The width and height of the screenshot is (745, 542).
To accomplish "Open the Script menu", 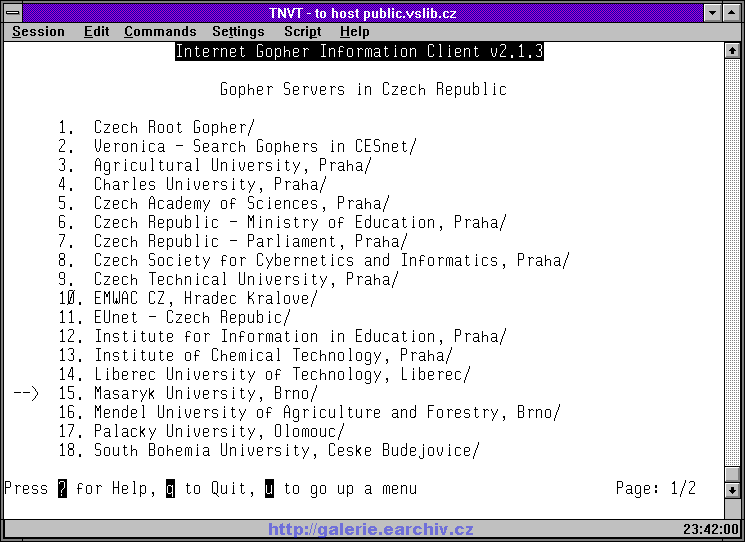I will click(303, 32).
